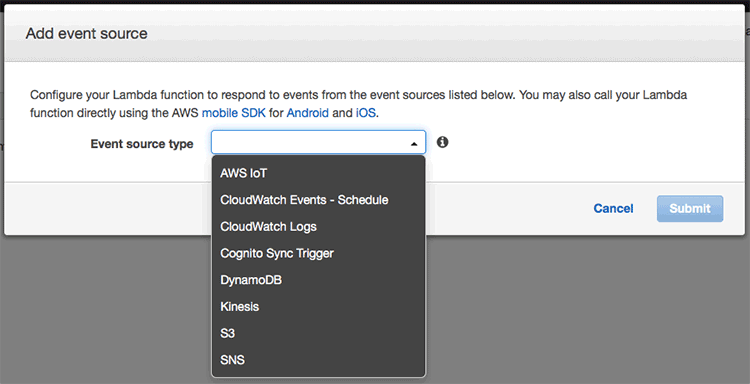Choose CloudWatch Events - Schedule option

coord(318,200)
